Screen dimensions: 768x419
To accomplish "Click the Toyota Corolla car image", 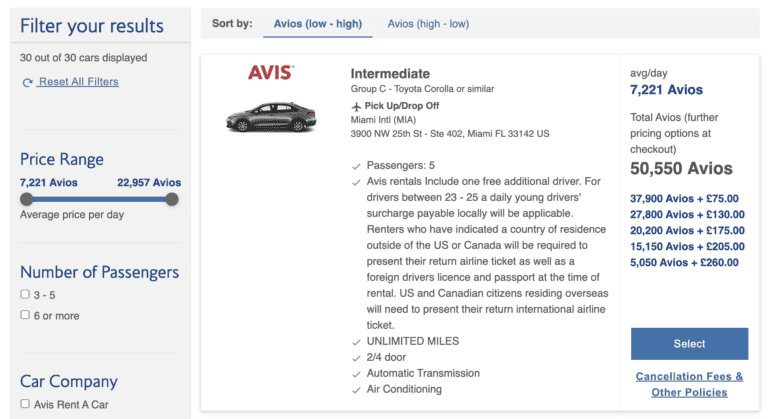I will click(x=270, y=119).
